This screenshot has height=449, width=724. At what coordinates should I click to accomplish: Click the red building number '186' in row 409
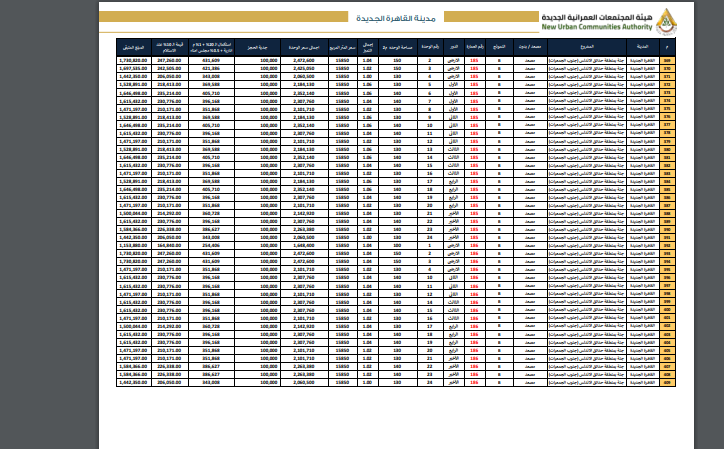tap(474, 382)
